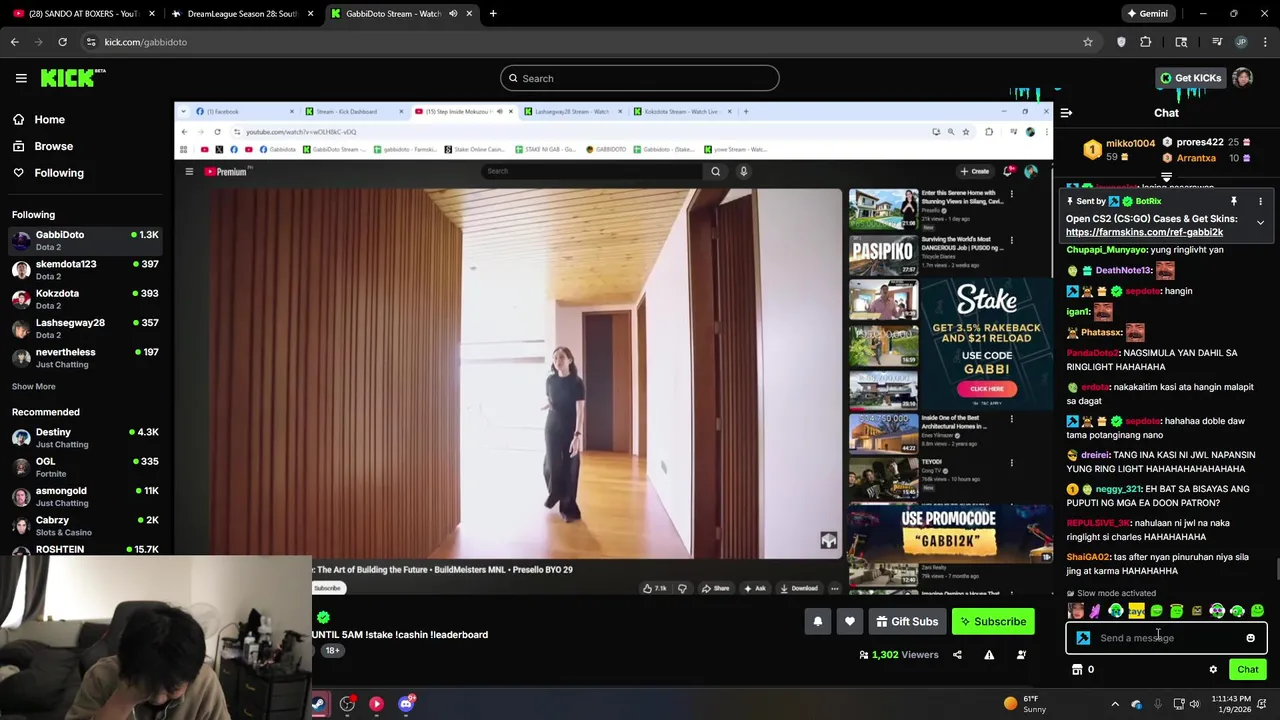Unpin the BotRix pinned message
The width and height of the screenshot is (1280, 720).
[1234, 201]
